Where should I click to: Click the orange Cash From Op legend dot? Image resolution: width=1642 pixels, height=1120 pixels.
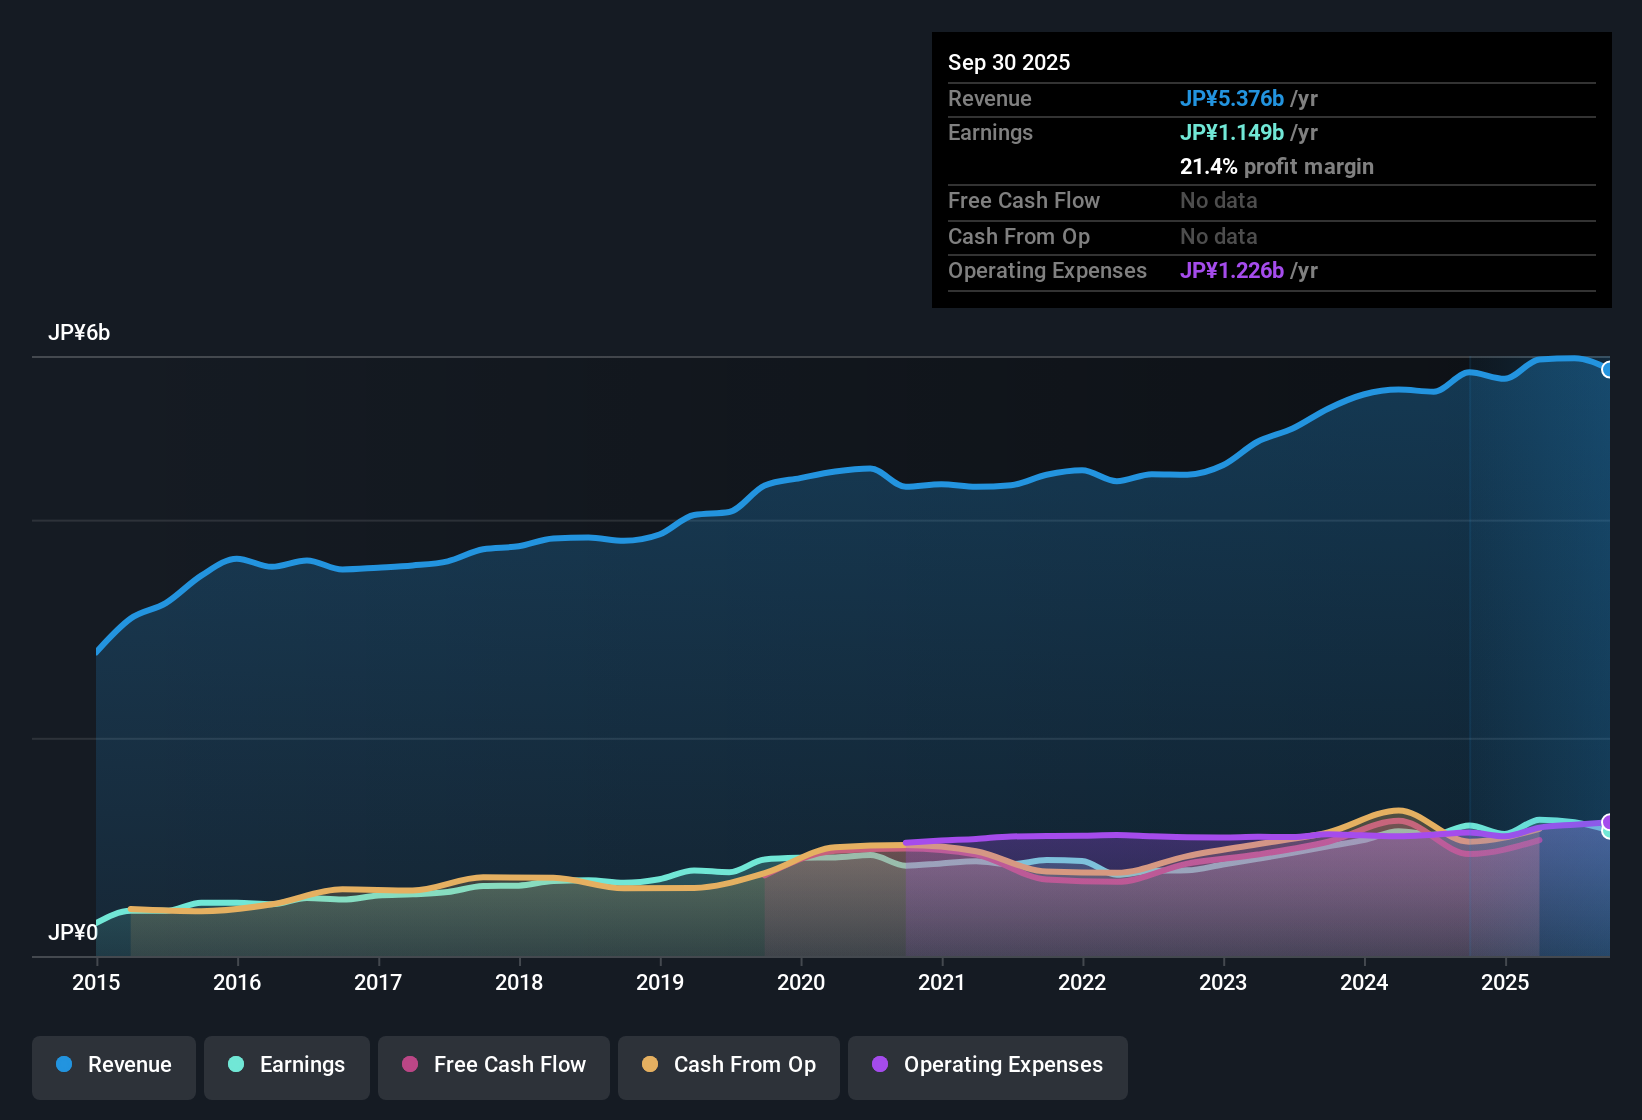tap(649, 1065)
